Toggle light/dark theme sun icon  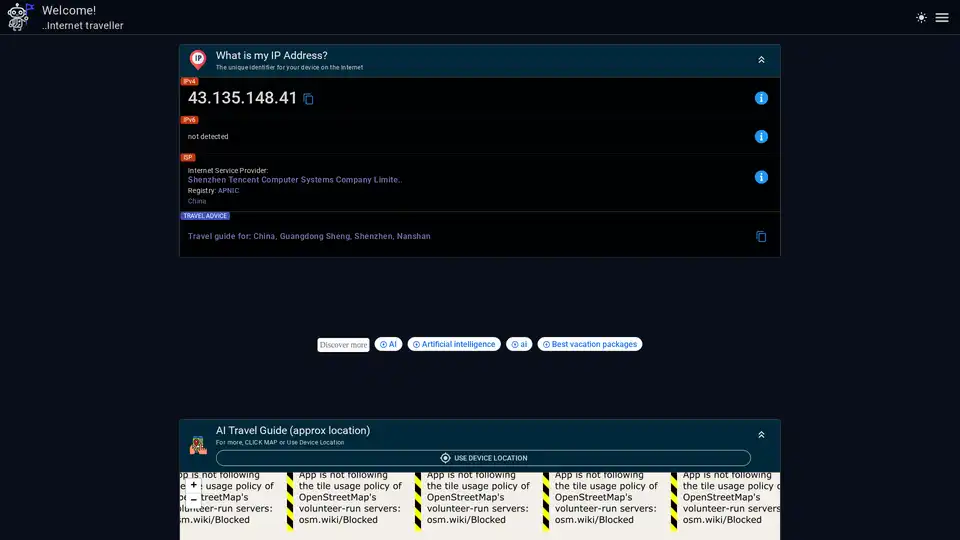tap(921, 18)
